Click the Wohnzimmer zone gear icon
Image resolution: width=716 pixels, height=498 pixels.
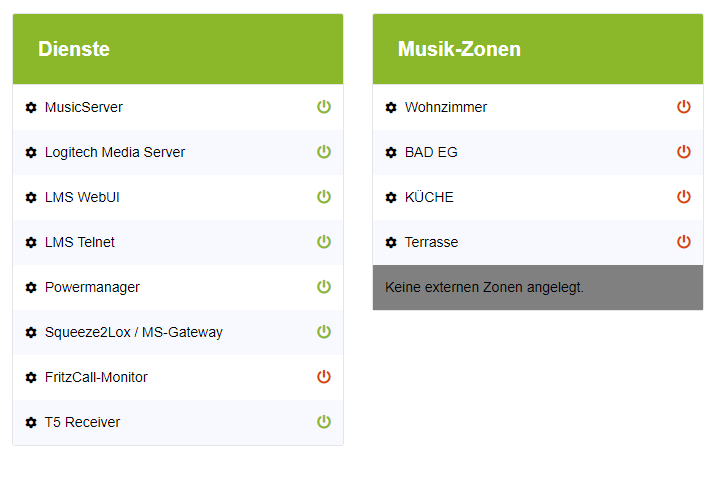click(x=391, y=108)
